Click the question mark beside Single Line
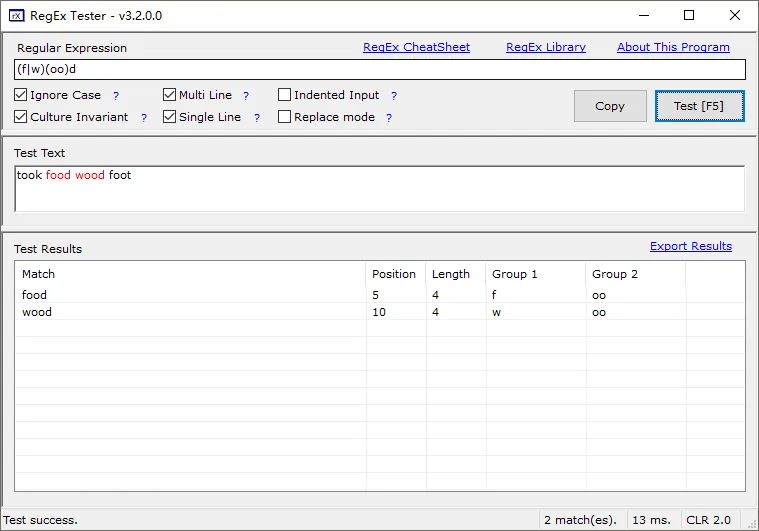 point(257,118)
